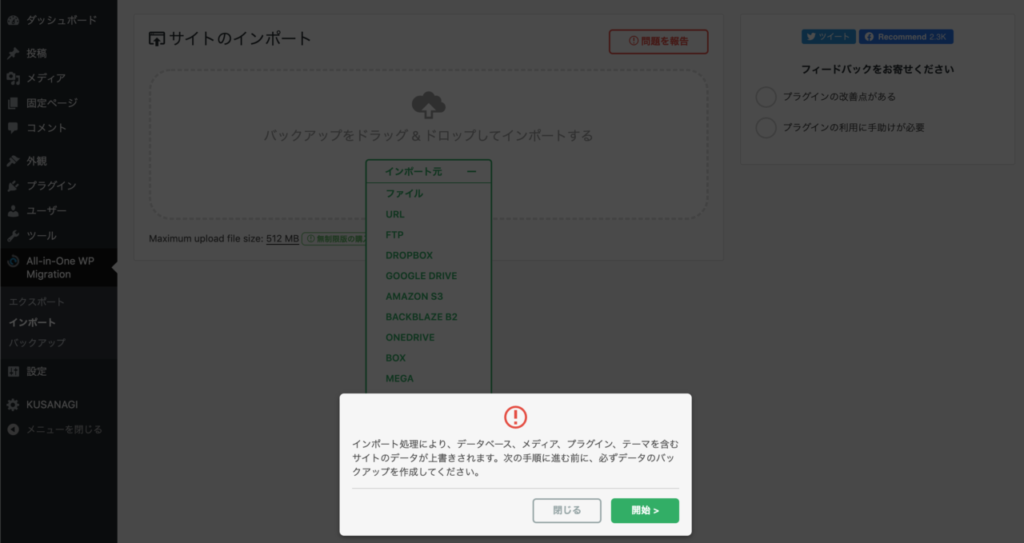Screen dimensions: 1024x543
Task: Choose AMAZON S3 as import source
Action: tap(414, 296)
